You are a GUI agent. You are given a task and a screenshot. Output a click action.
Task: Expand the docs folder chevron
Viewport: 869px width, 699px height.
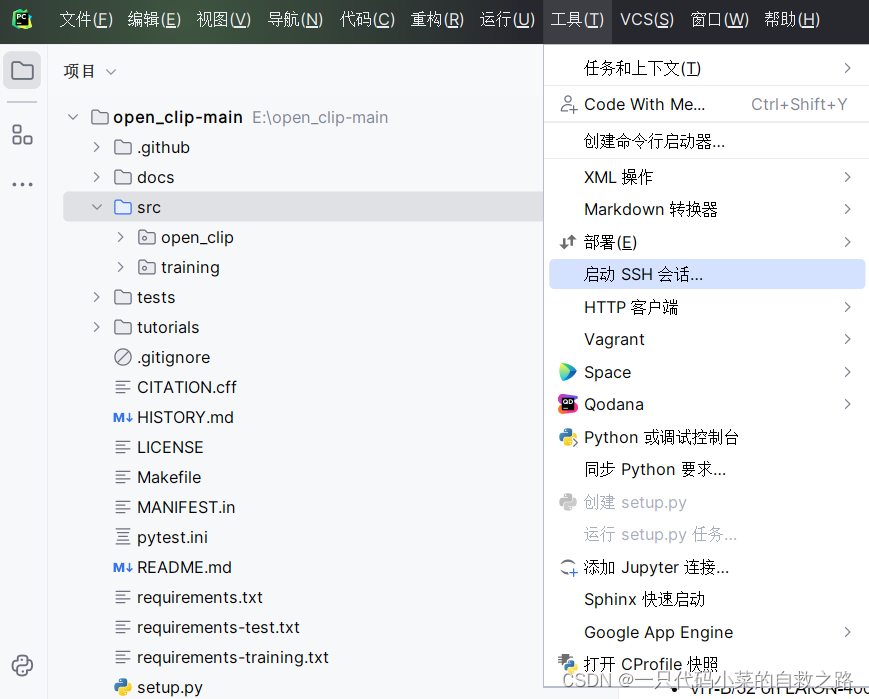tap(96, 177)
